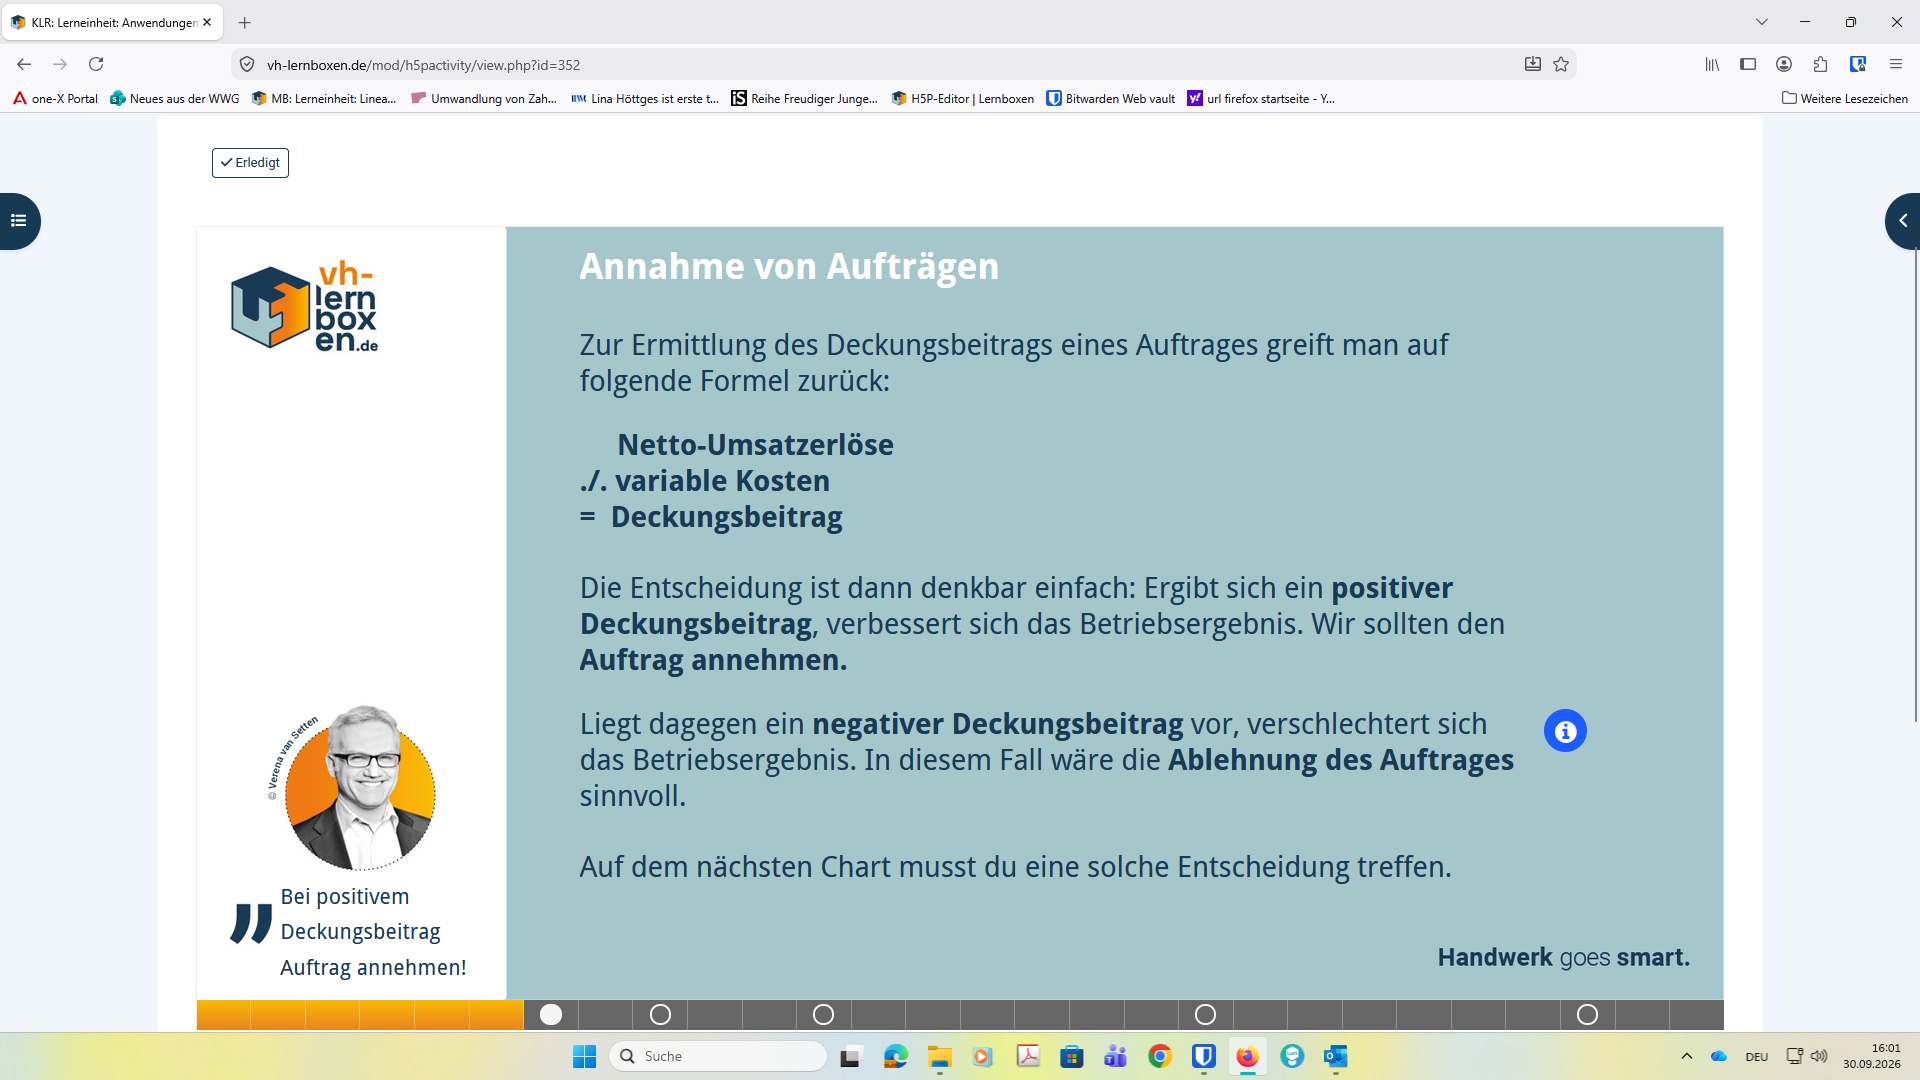Click the browser back arrow
This screenshot has width=1920, height=1080.
24,64
